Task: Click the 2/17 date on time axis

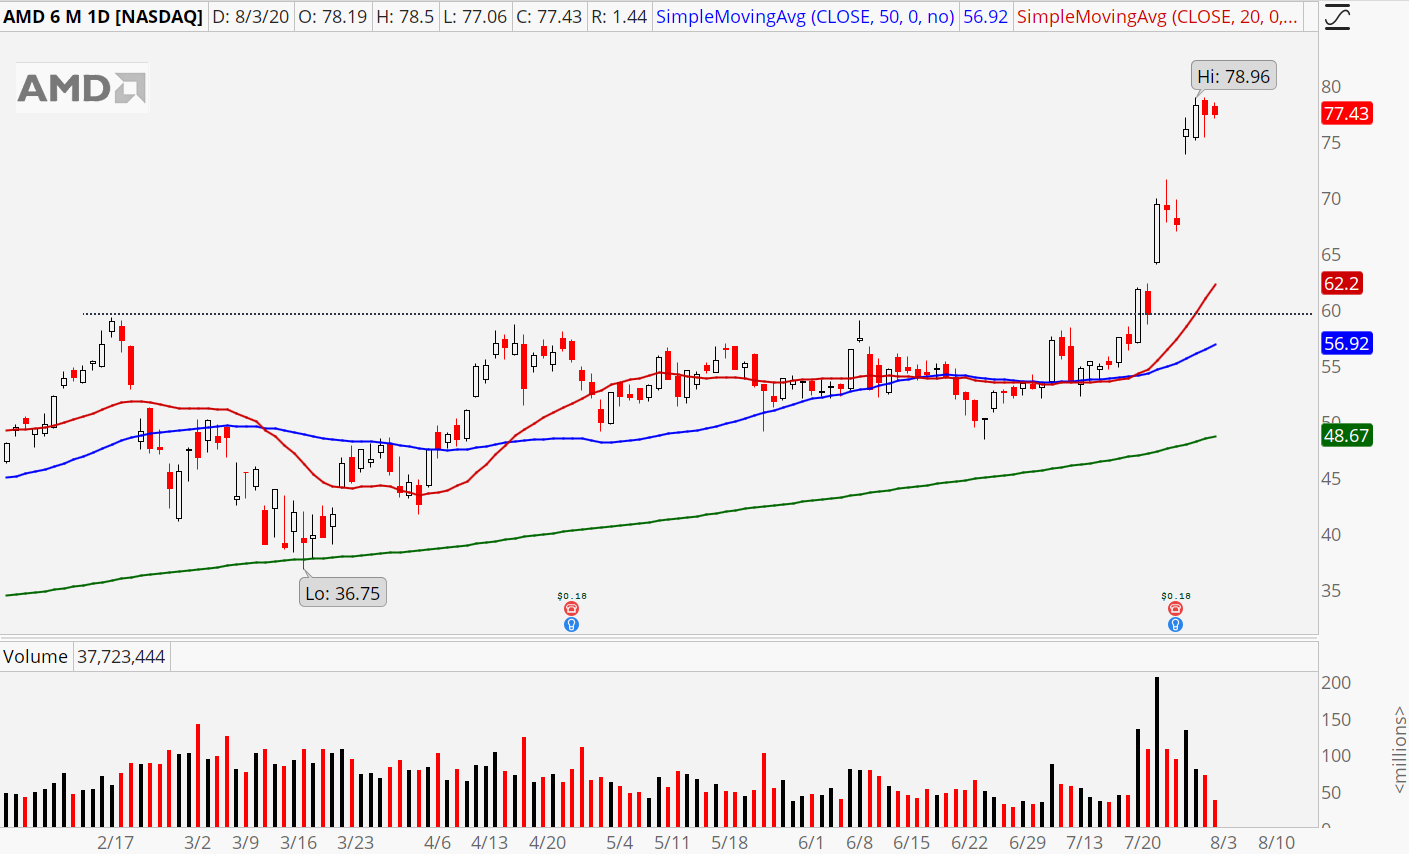Action: (x=115, y=842)
